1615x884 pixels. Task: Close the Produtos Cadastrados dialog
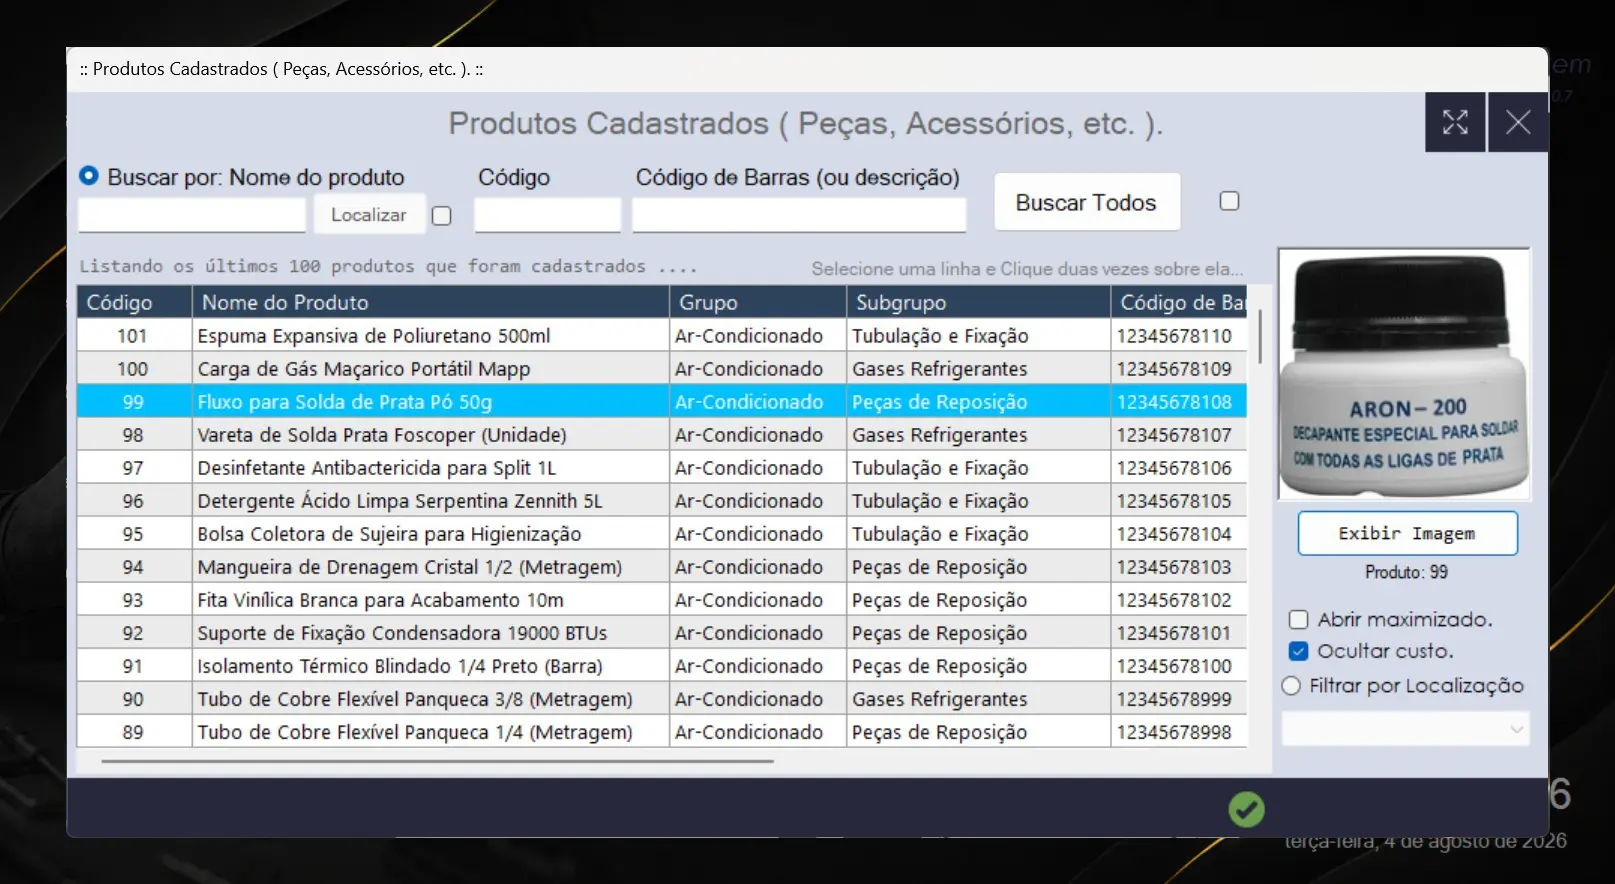tap(1518, 122)
